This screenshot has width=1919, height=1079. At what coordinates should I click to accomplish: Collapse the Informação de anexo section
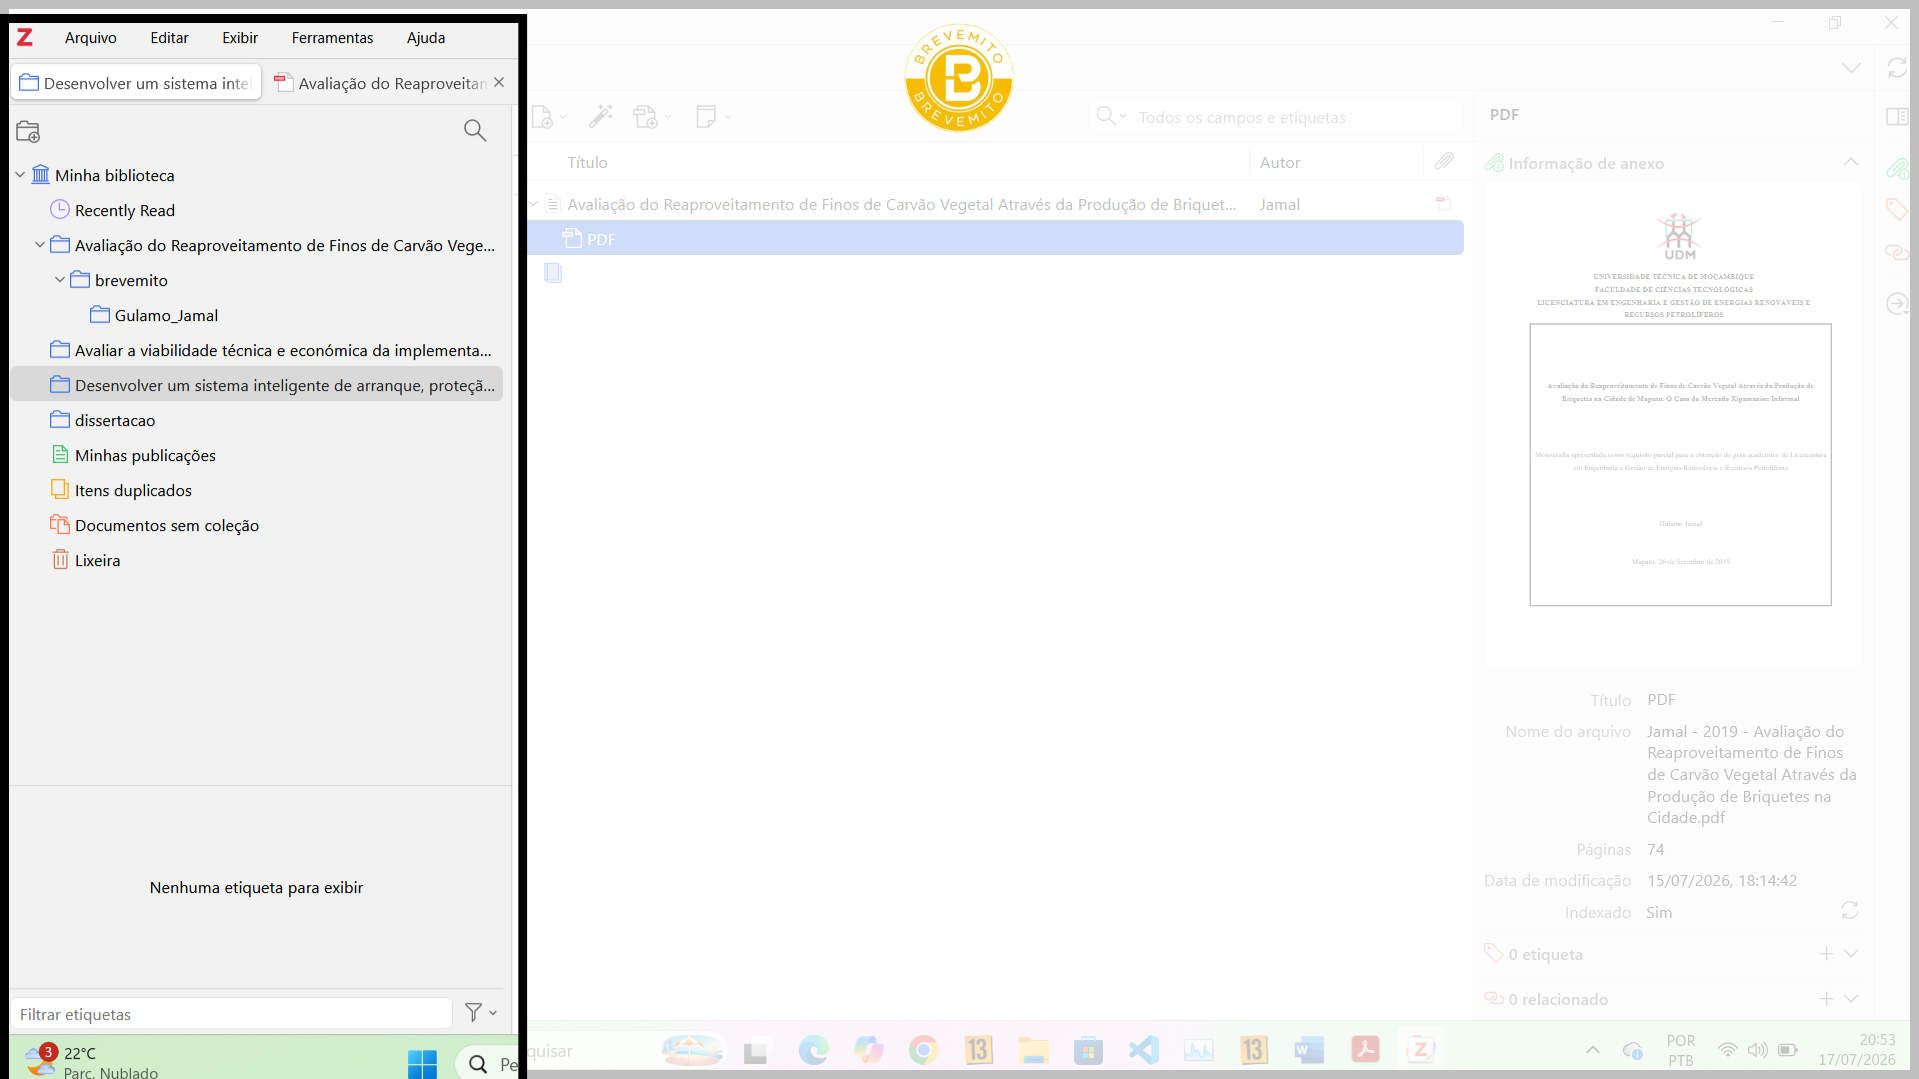[1851, 162]
